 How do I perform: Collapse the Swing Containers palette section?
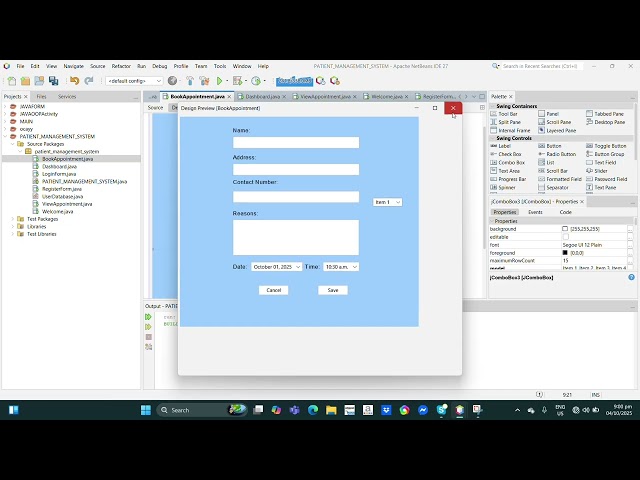click(492, 106)
